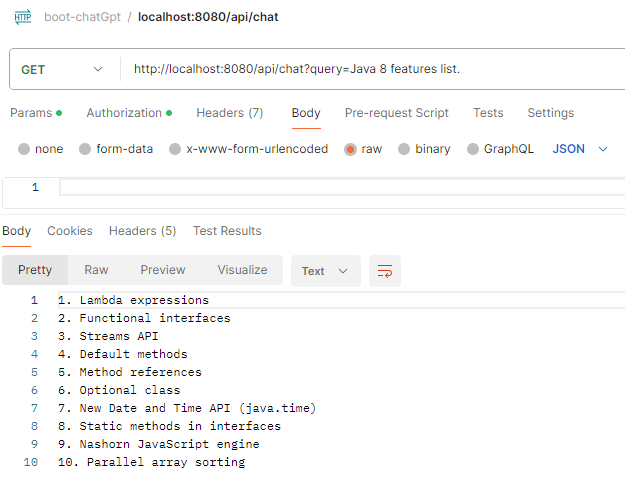Open the request Headers (7) tab
Image resolution: width=625 pixels, height=485 pixels.
click(x=230, y=113)
